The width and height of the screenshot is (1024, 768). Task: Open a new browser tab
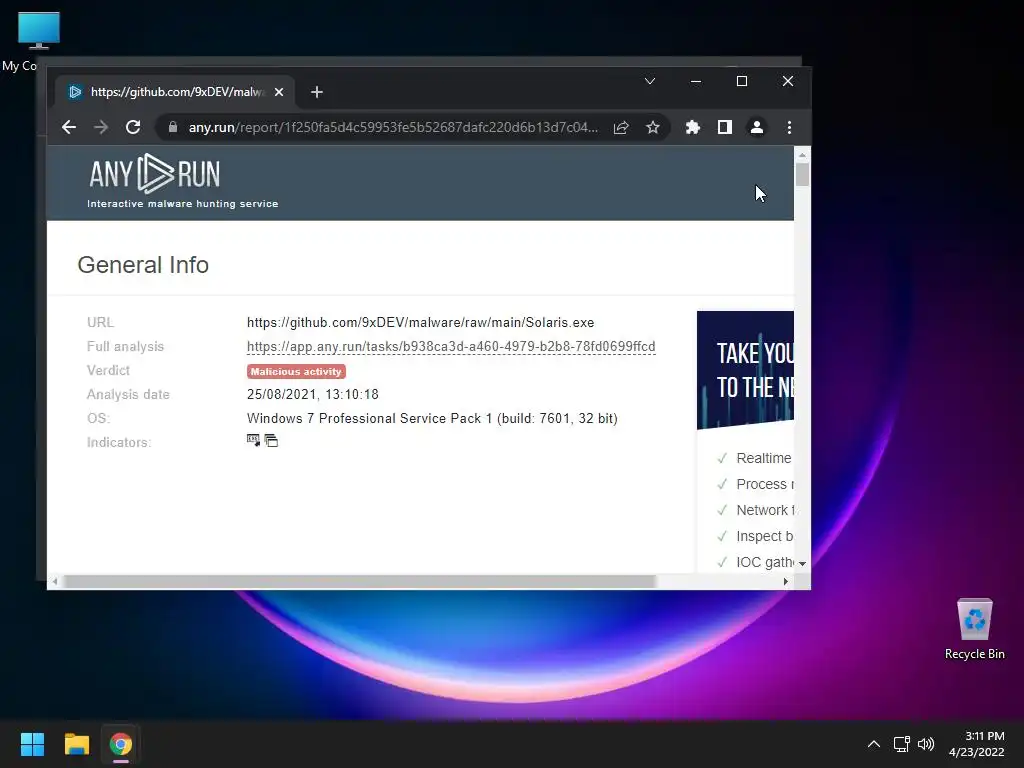click(x=317, y=92)
